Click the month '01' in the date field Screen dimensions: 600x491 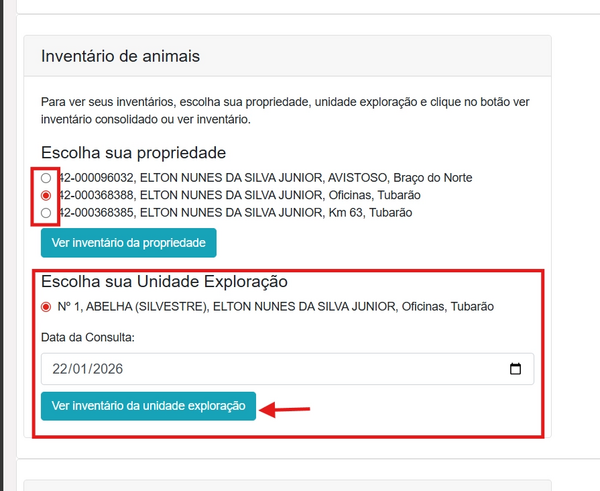tap(82, 369)
